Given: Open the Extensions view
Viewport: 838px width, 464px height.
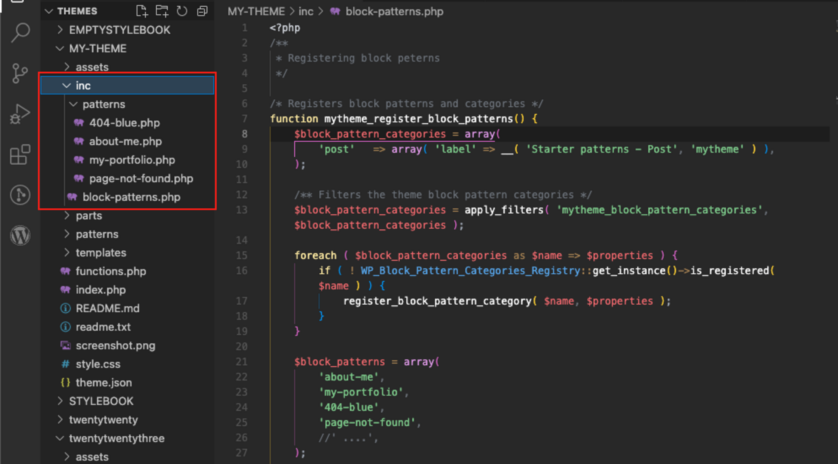Looking at the screenshot, I should tap(19, 155).
